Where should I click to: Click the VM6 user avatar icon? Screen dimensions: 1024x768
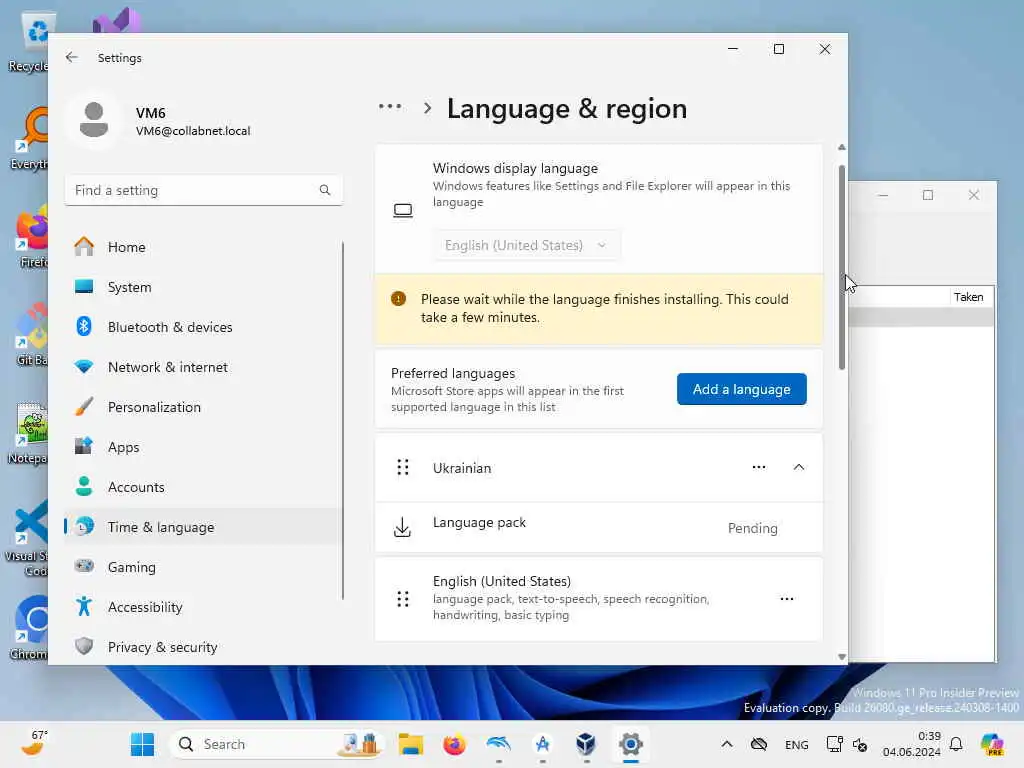tap(93, 120)
